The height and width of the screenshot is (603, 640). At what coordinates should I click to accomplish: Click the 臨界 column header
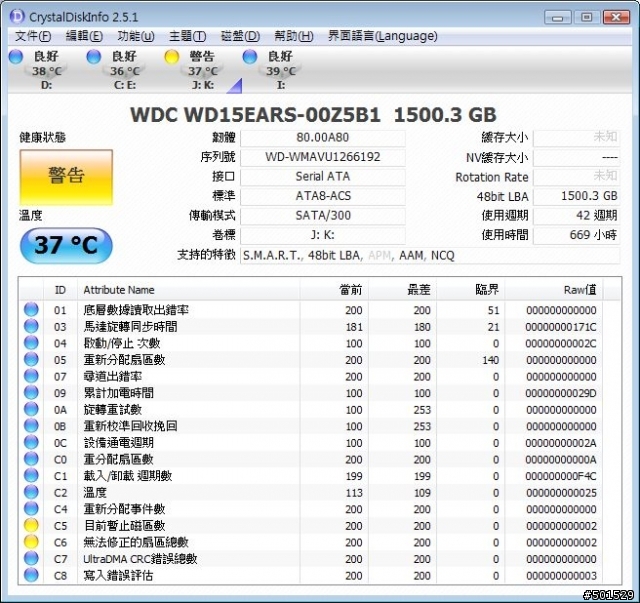[471, 290]
